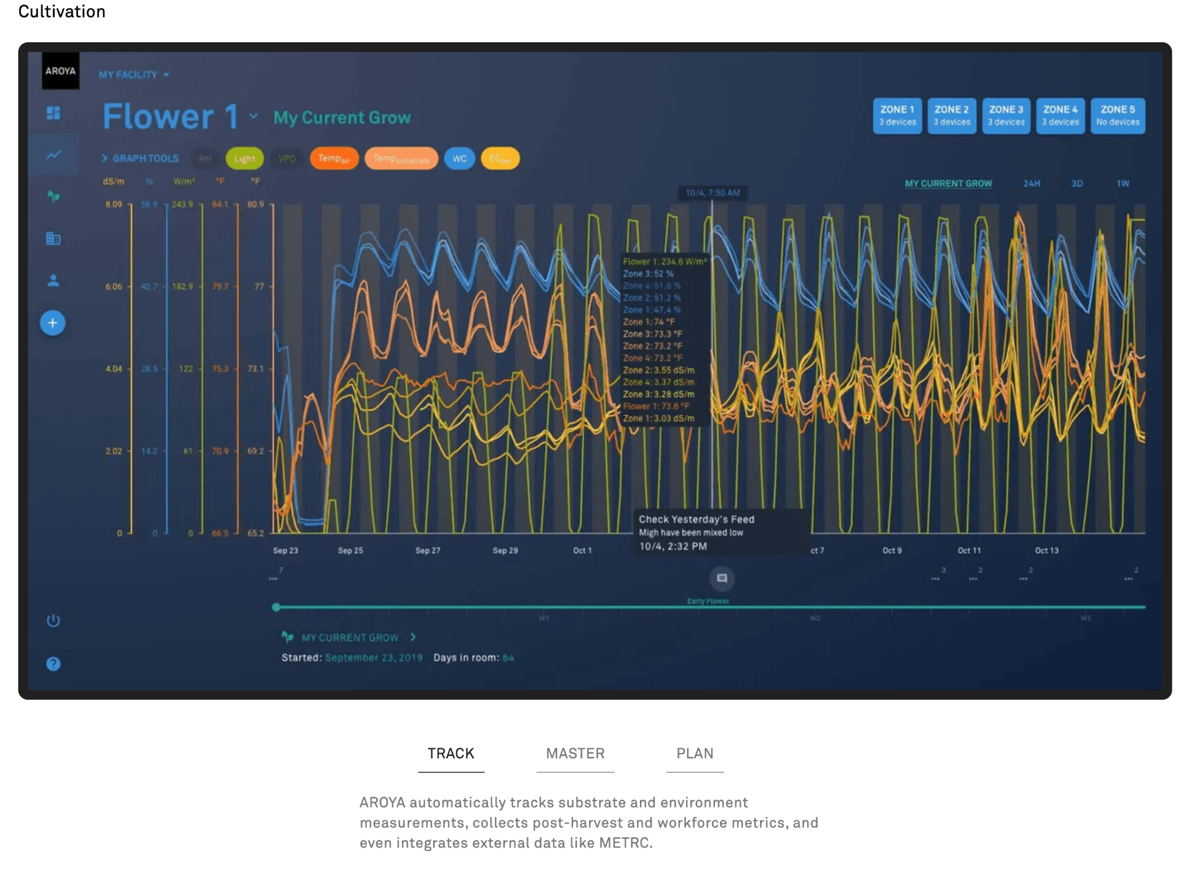Open the plant grow icon in sidebar

53,196
